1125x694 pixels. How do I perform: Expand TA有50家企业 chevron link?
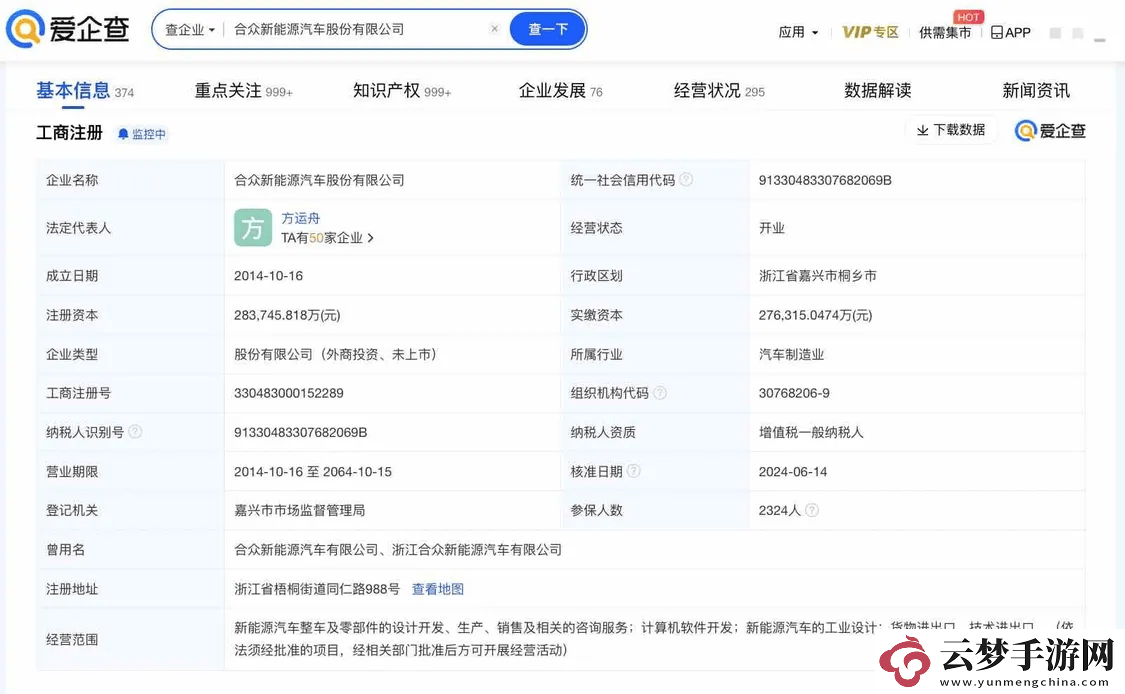(327, 238)
